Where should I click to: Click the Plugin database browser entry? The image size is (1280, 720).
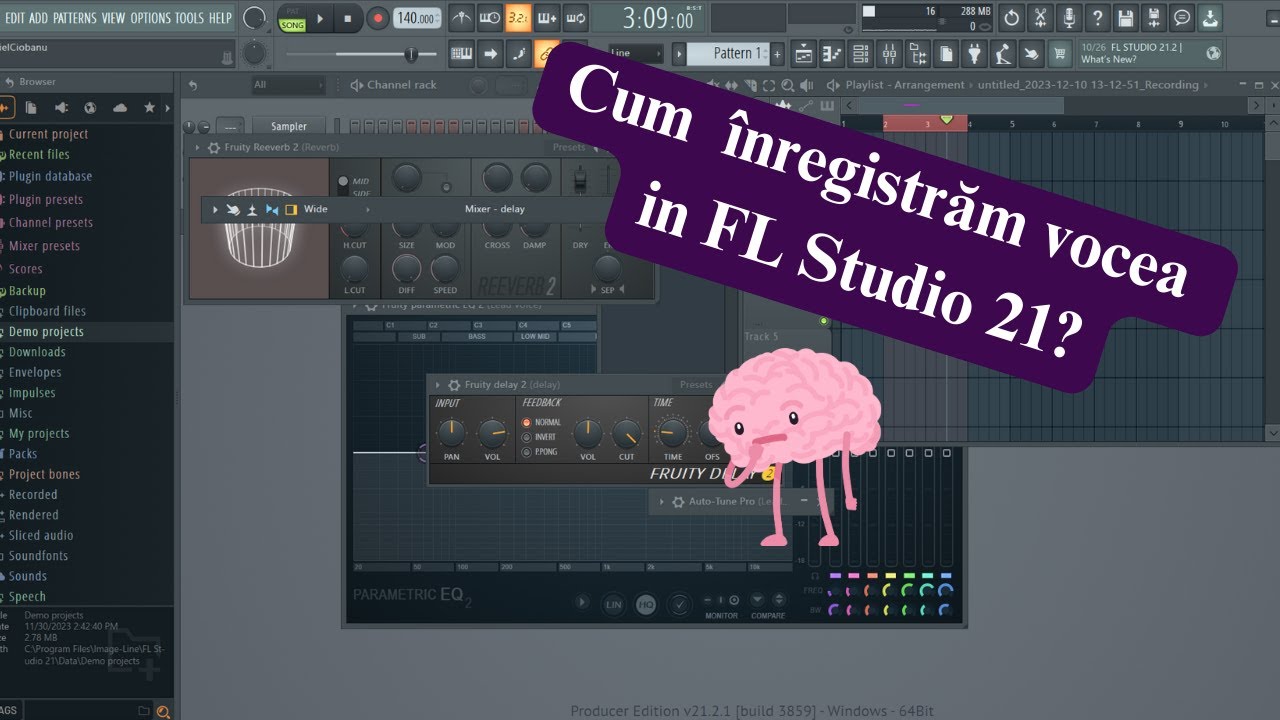point(50,176)
